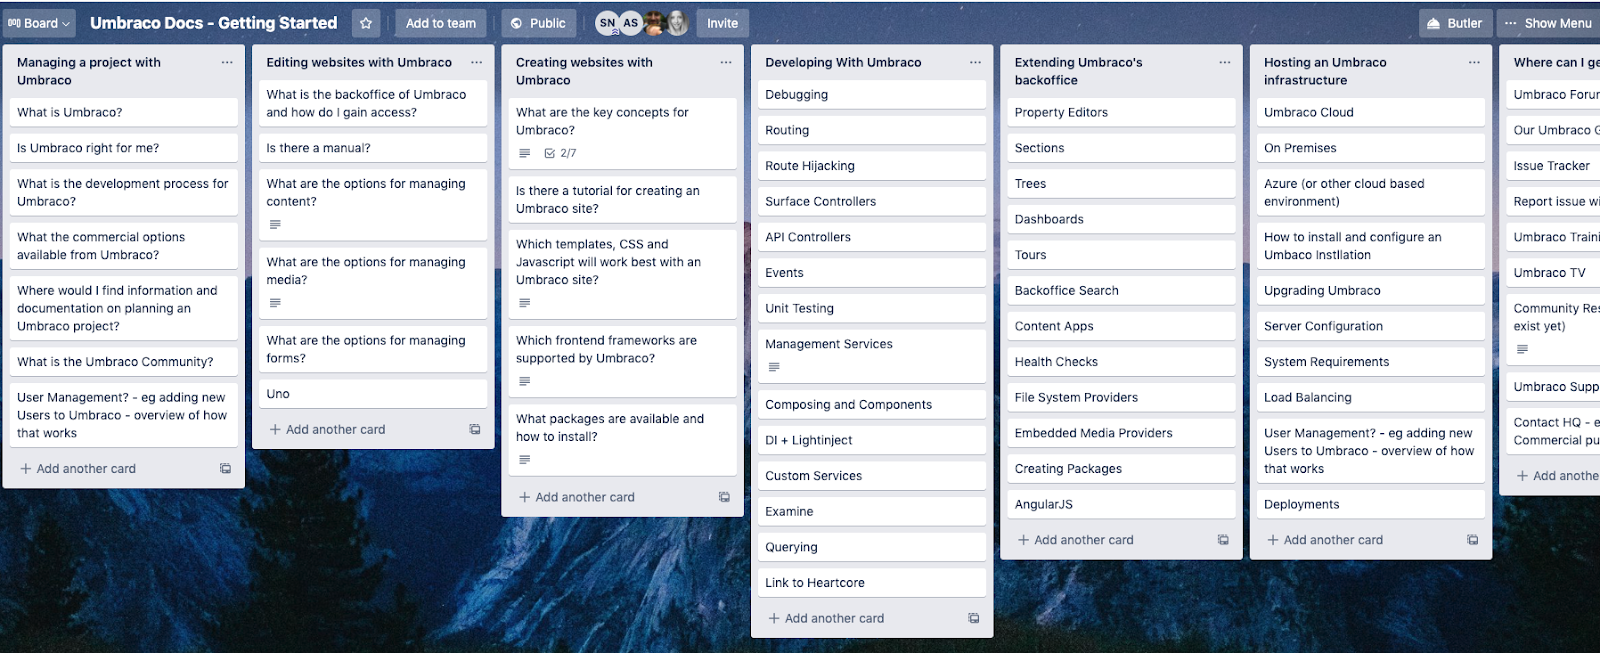Open the 'Route Hijacking' card
Screen dimensions: 1600x653
coord(872,166)
